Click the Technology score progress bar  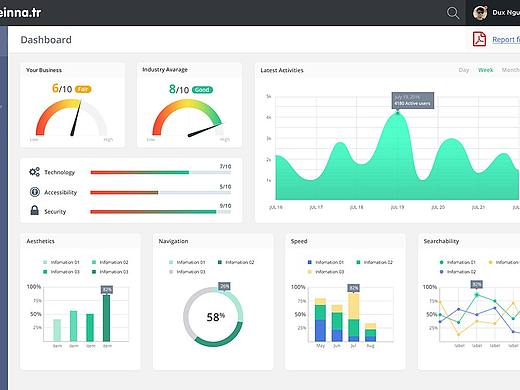tap(161, 172)
